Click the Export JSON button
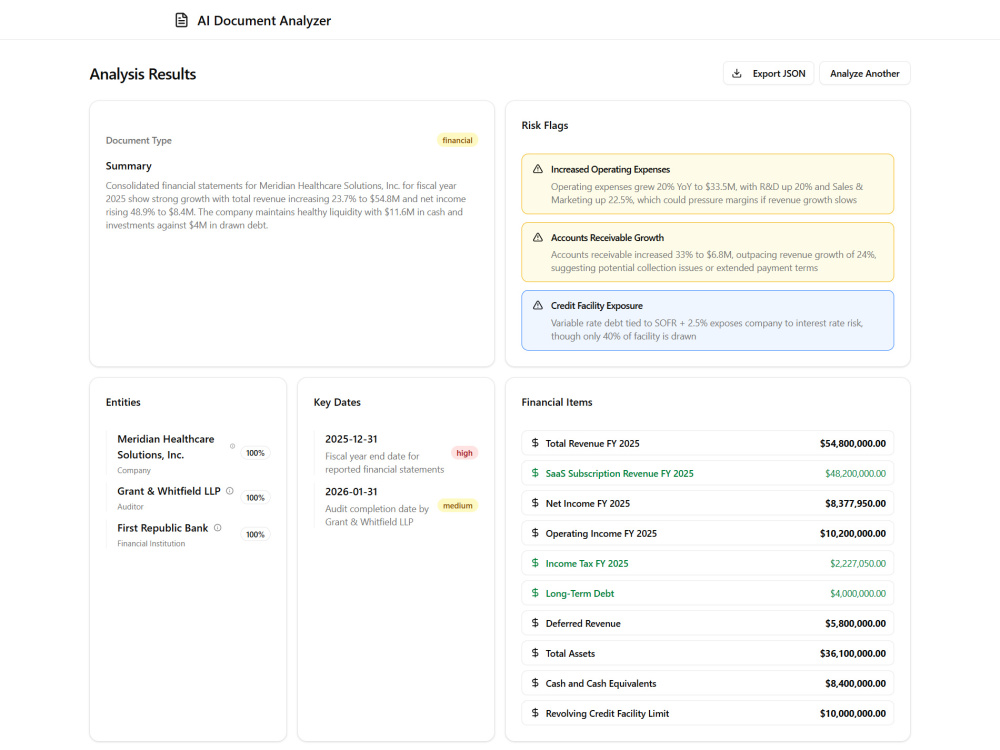The image size is (1000, 750). coord(768,73)
